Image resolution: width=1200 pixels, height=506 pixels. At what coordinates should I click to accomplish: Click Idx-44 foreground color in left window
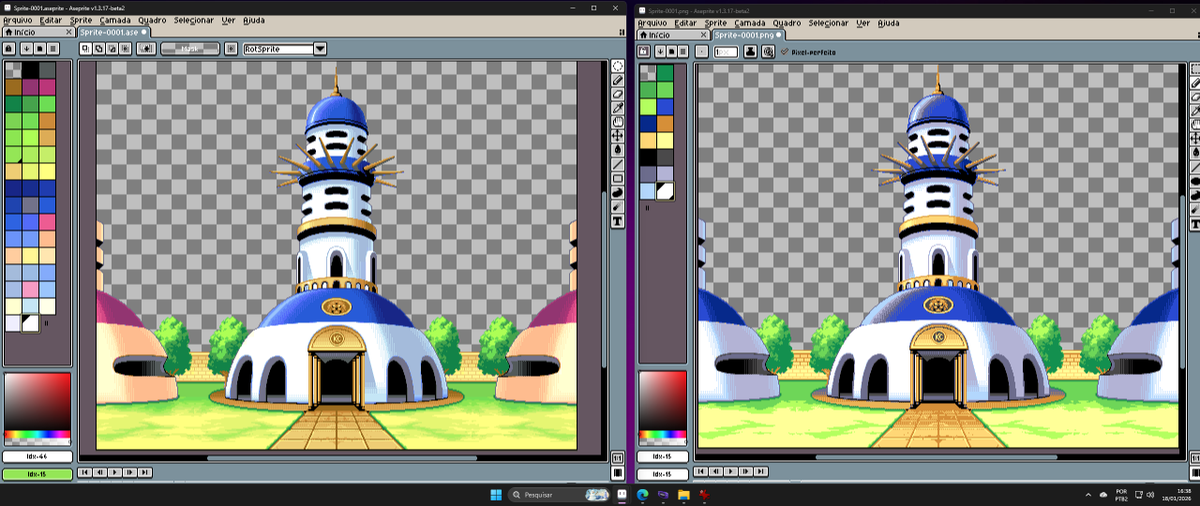tap(37, 457)
